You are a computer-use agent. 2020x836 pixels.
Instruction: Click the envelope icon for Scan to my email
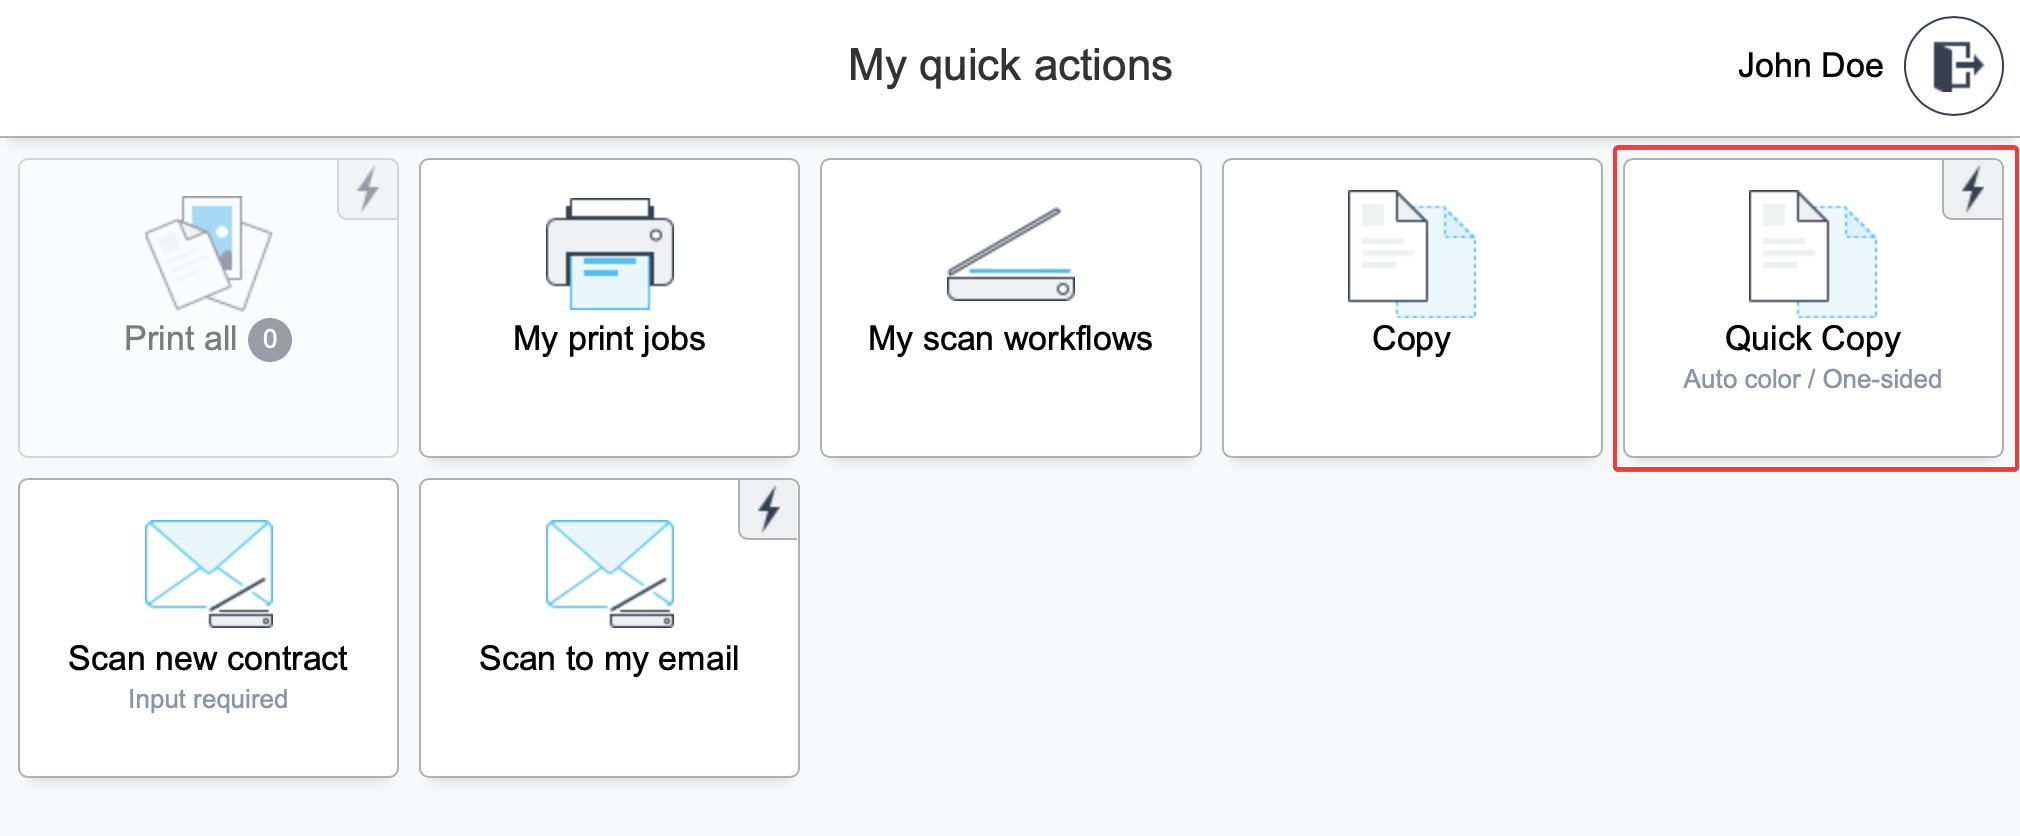click(x=610, y=573)
